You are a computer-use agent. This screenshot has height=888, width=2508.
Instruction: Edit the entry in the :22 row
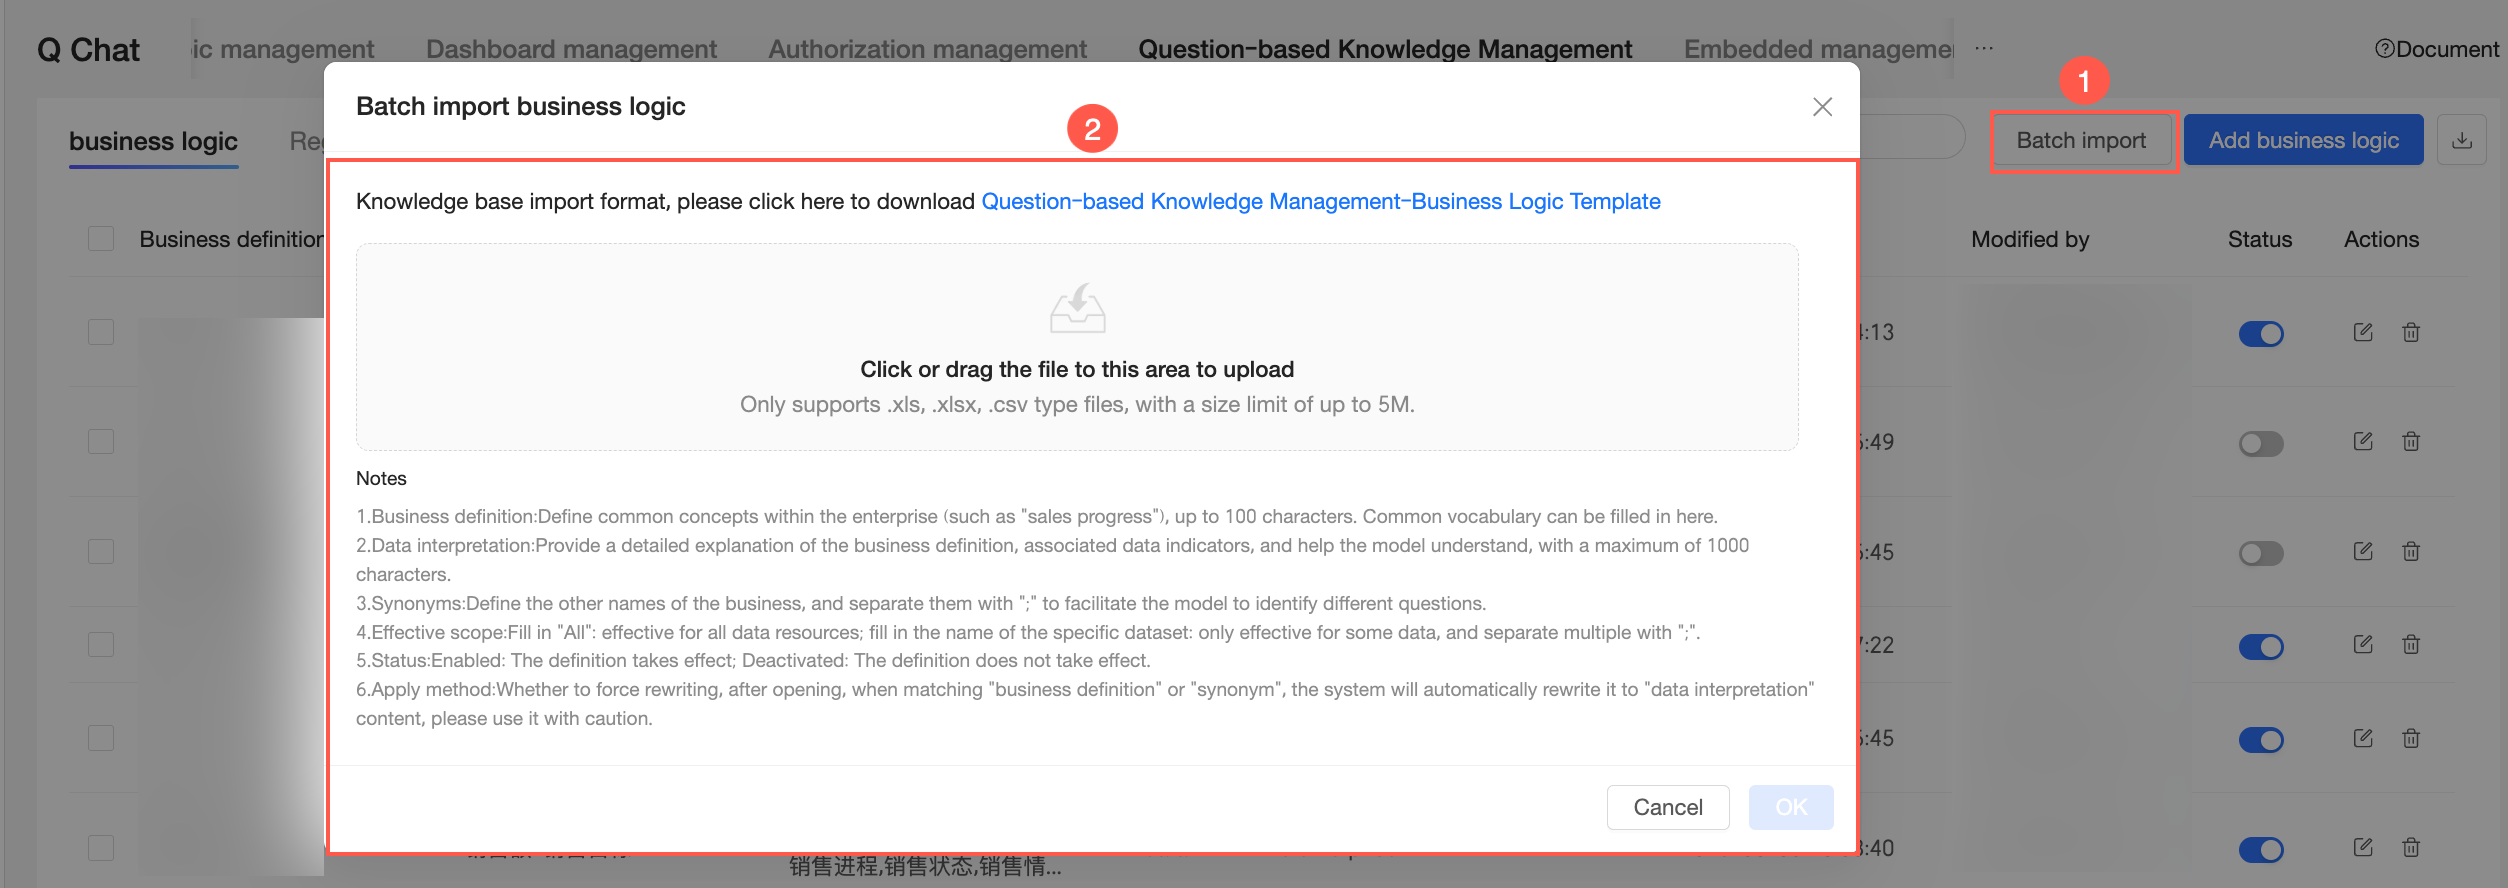(2363, 644)
